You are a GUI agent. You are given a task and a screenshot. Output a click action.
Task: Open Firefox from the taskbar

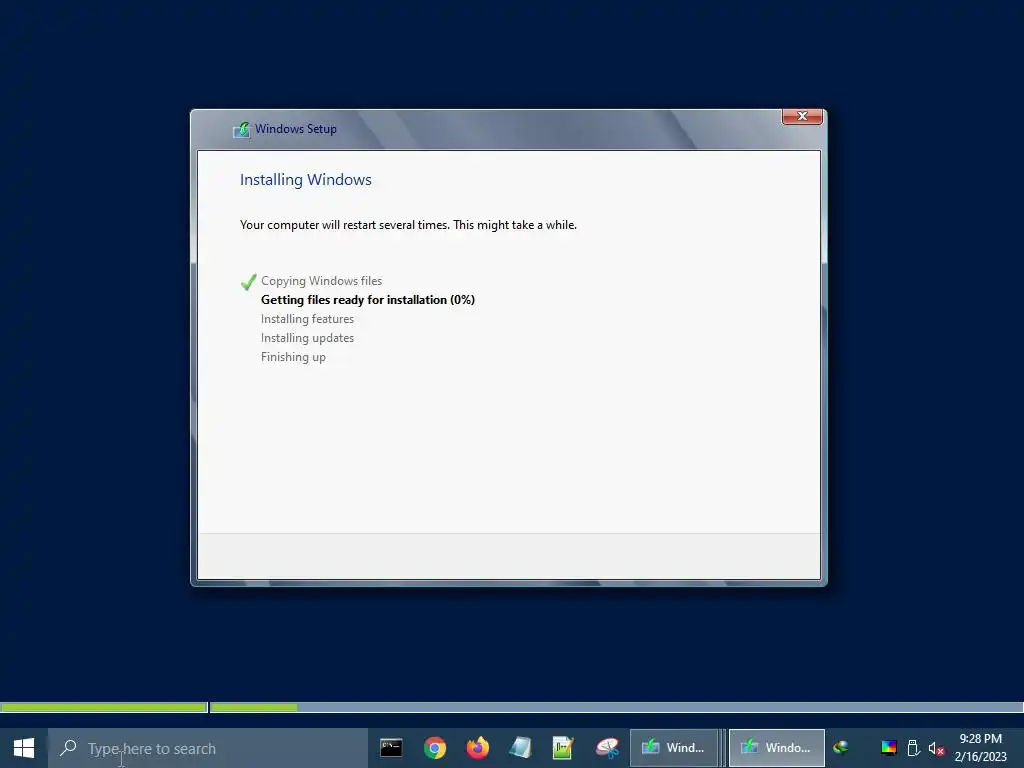[x=477, y=748]
